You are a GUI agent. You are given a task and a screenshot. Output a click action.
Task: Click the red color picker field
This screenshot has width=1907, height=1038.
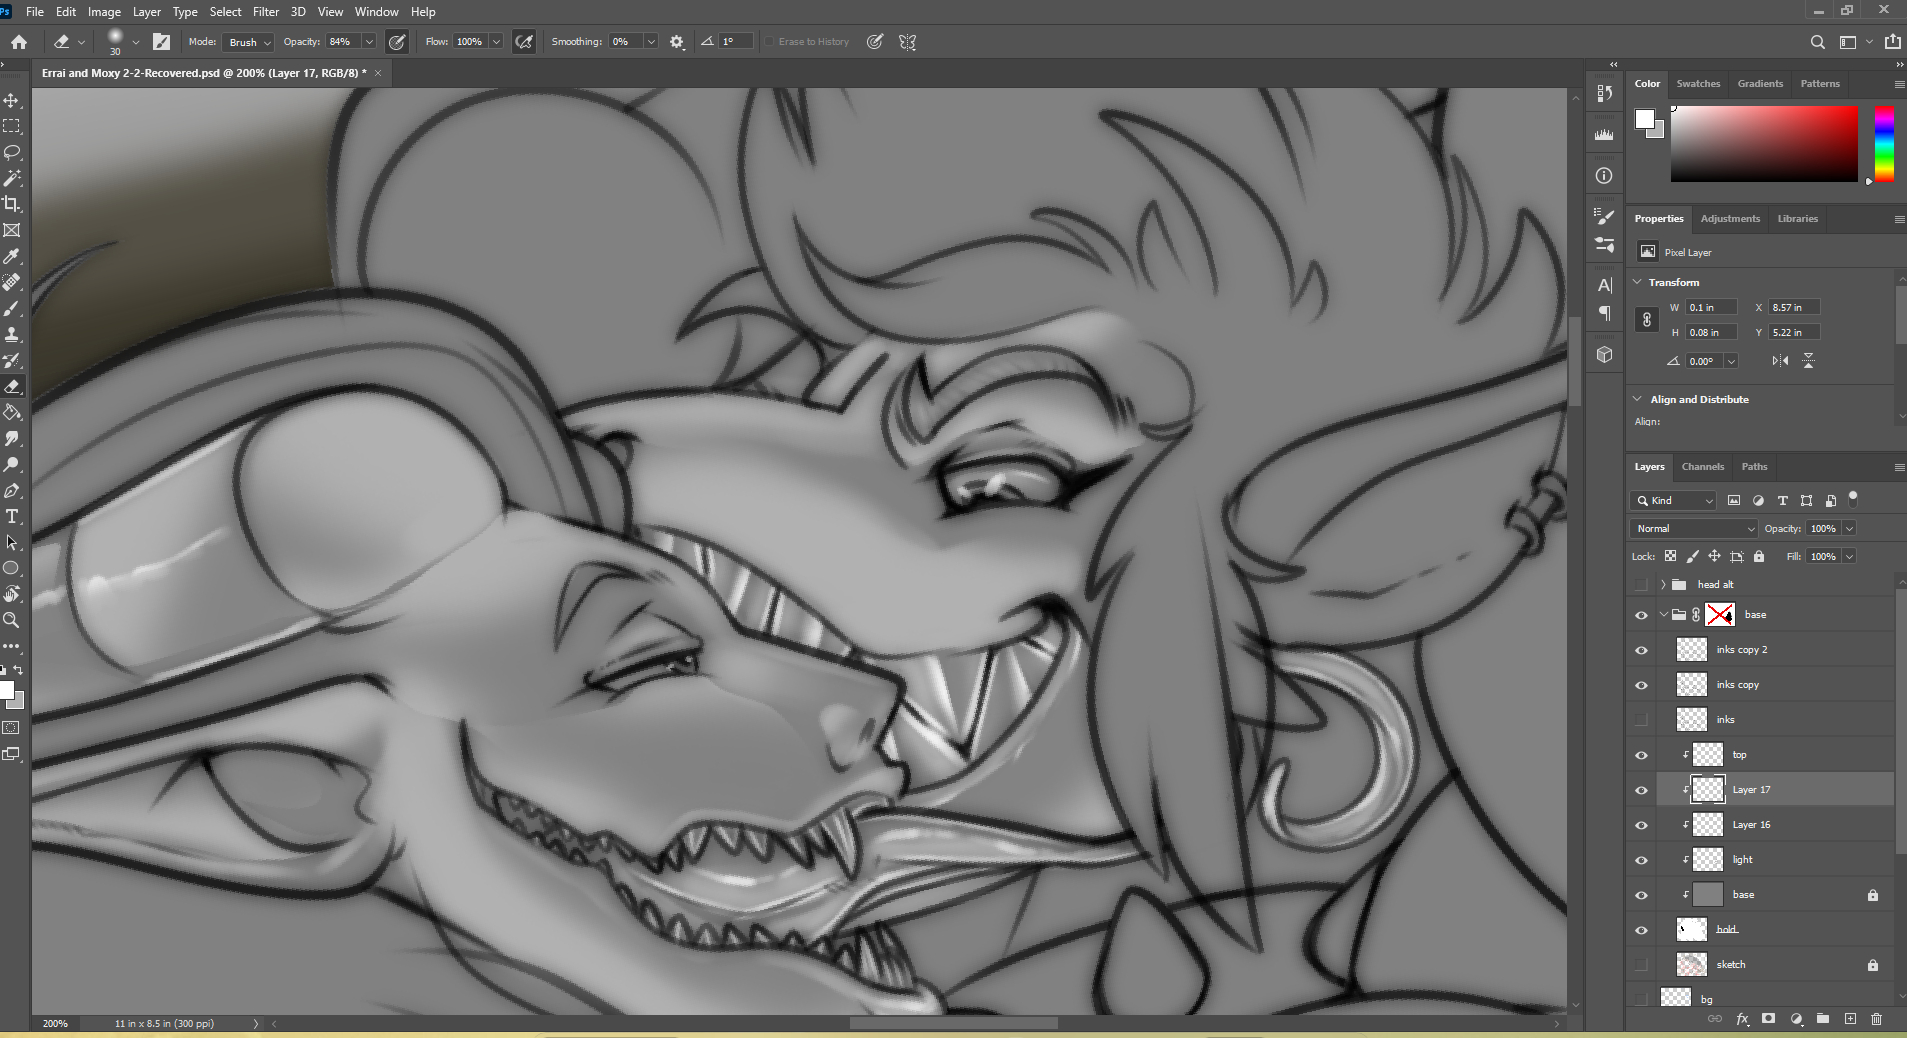click(1763, 144)
